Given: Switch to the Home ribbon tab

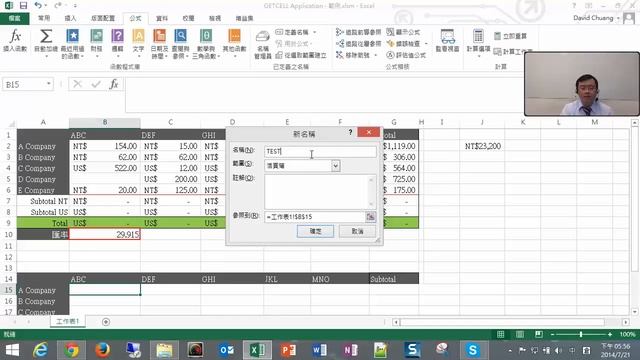Looking at the screenshot, I should [44, 18].
